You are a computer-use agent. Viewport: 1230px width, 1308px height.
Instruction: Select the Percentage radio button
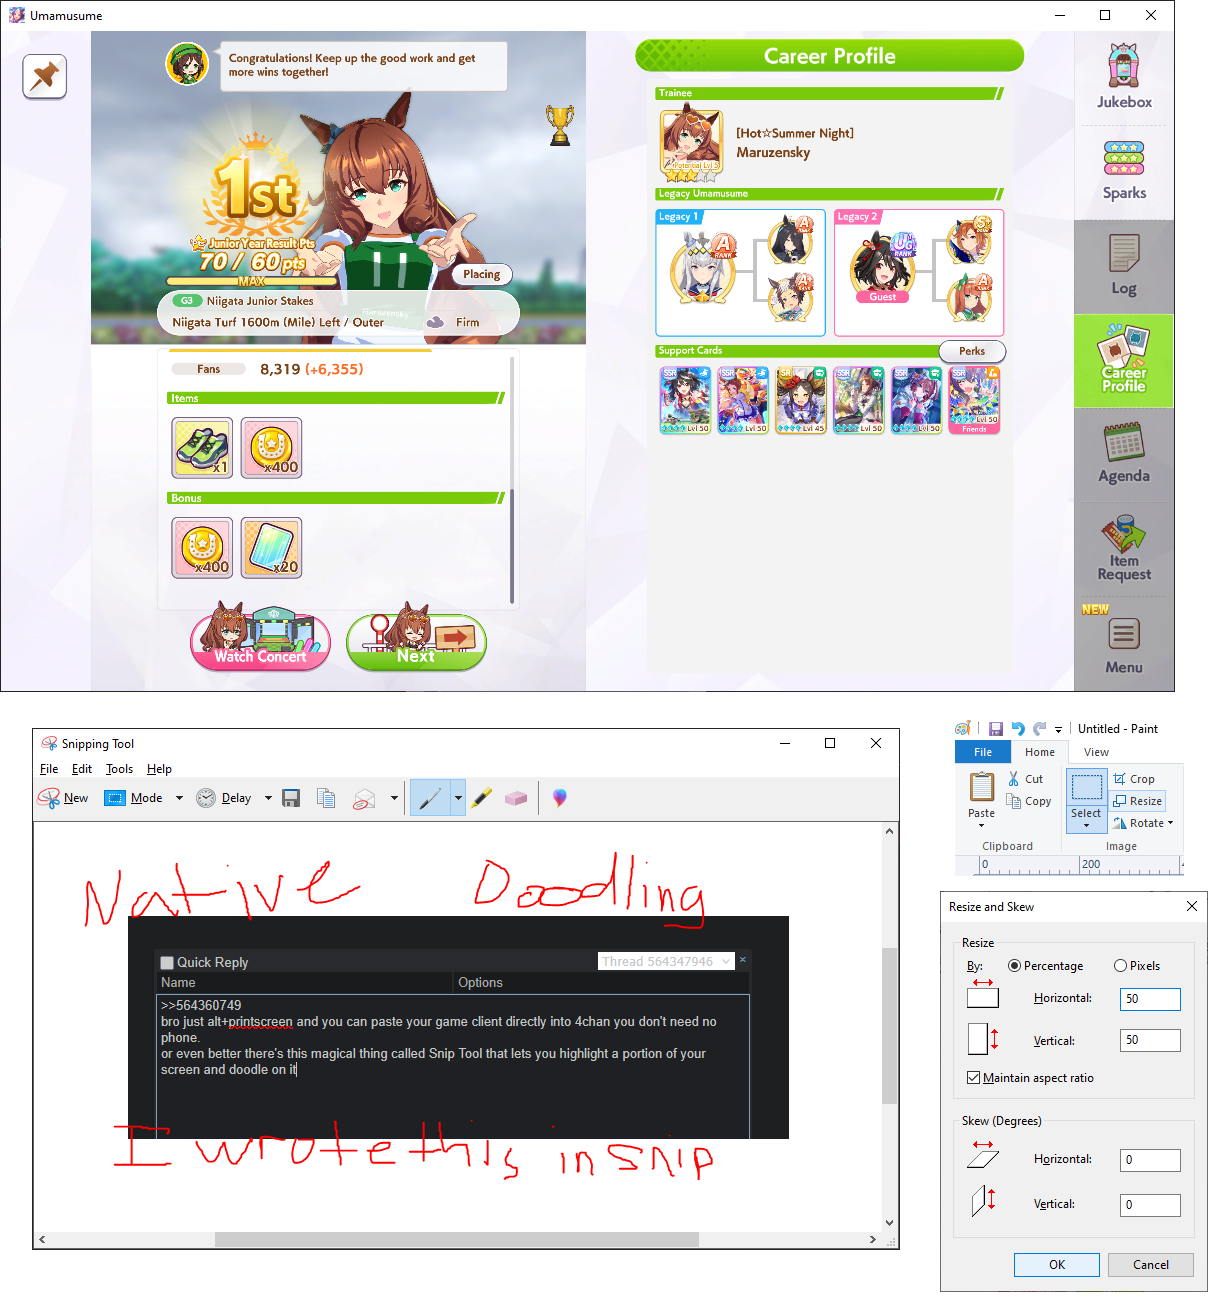point(1015,966)
